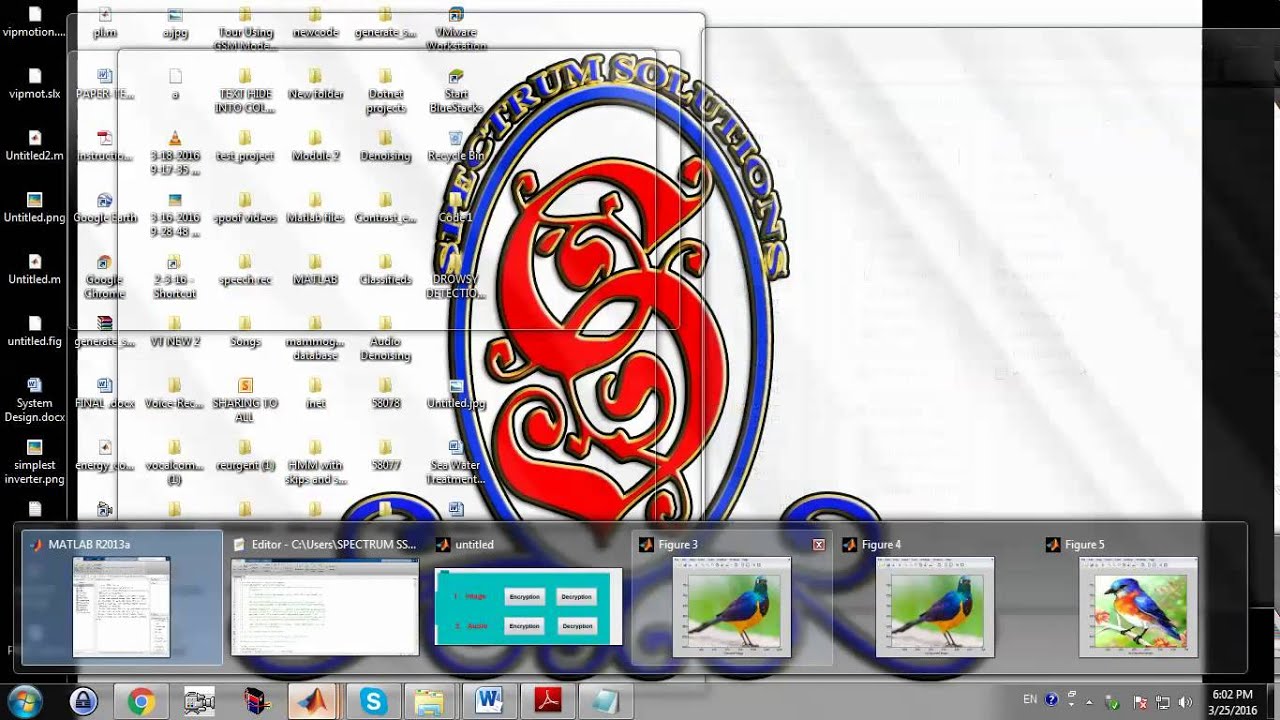This screenshot has width=1280, height=720.
Task: Open the Figure 3 preview thumbnail
Action: coord(732,598)
